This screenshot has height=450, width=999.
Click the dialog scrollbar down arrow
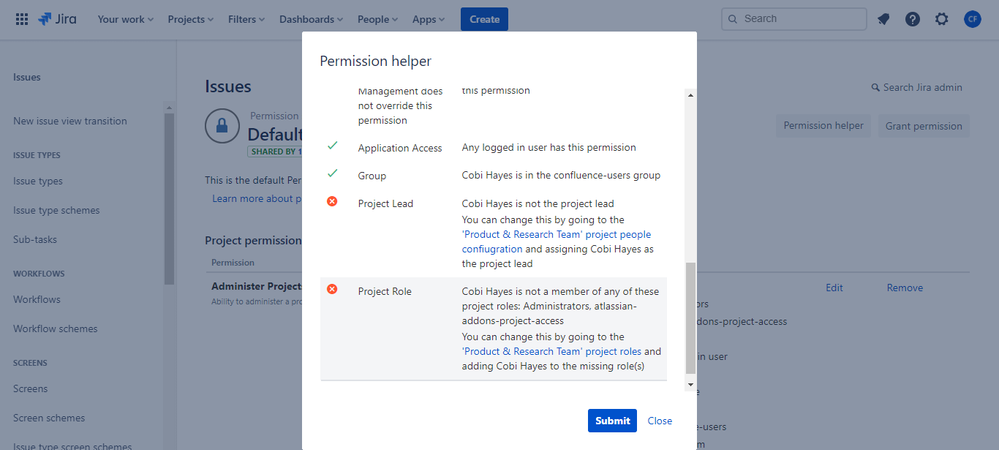(691, 384)
